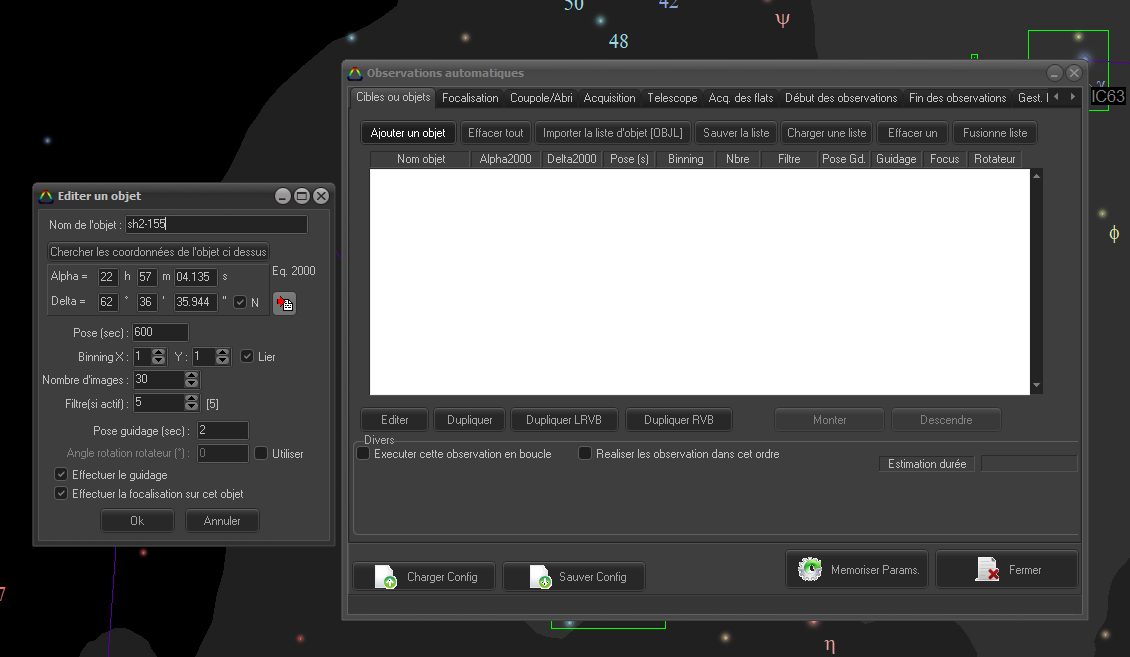The height and width of the screenshot is (657, 1130).
Task: Toggle the N hemisphere checkbox
Action: (240, 302)
